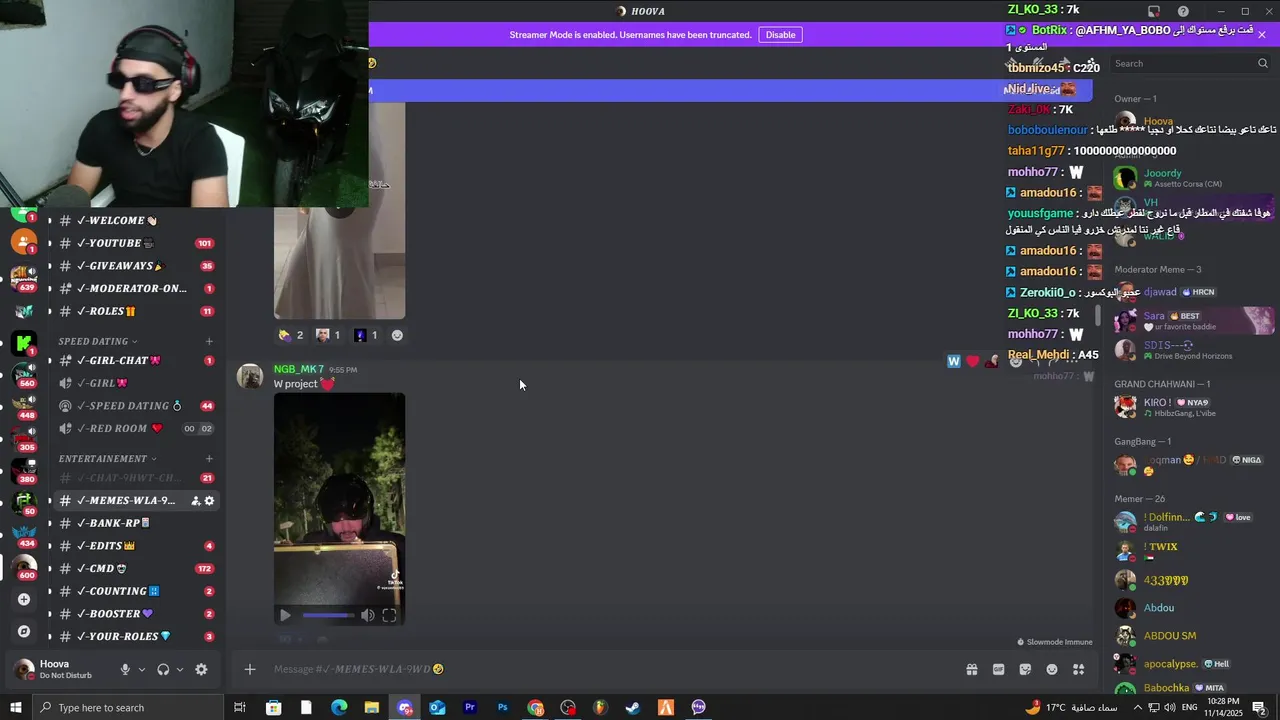The height and width of the screenshot is (720, 1280).
Task: Open the emoji picker
Action: click(x=1052, y=669)
